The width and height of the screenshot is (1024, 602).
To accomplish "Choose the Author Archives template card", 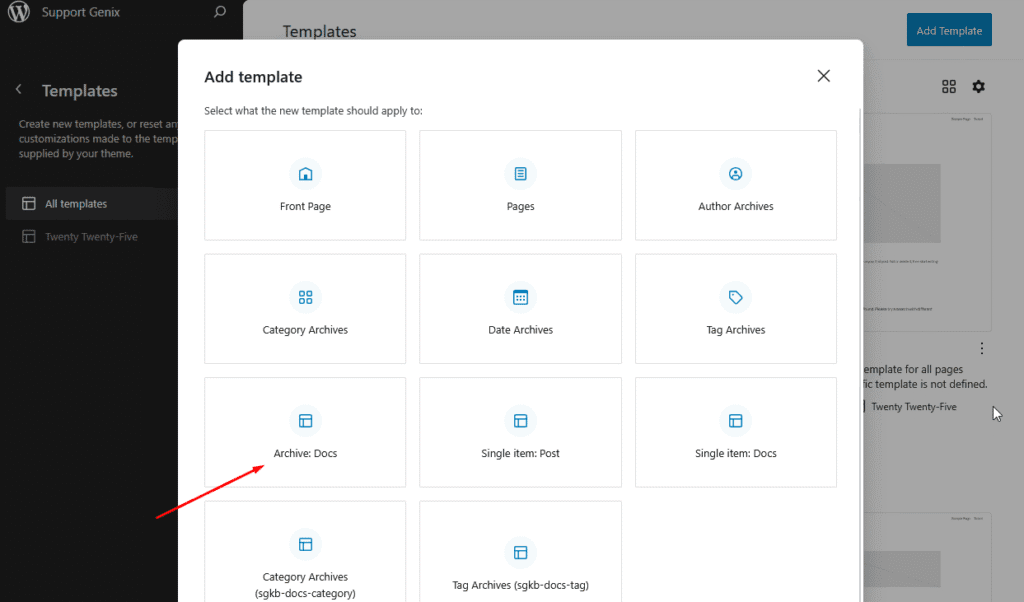I will [x=735, y=185].
